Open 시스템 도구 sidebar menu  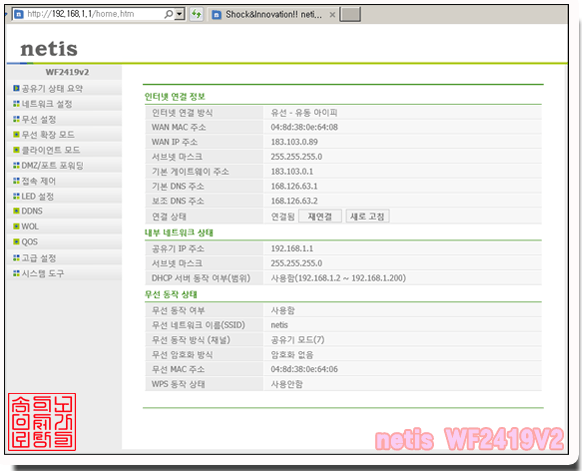43,274
